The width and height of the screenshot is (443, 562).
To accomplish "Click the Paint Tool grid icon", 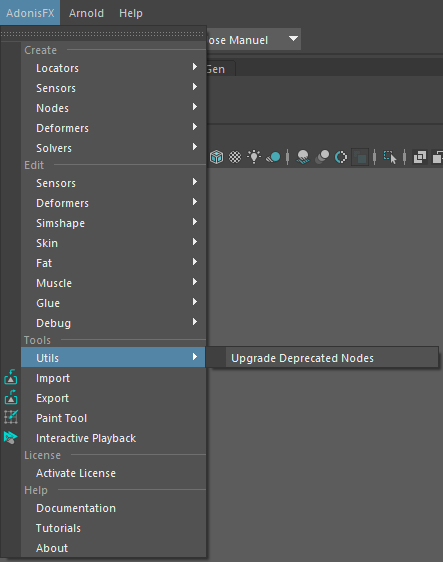I will (11, 417).
